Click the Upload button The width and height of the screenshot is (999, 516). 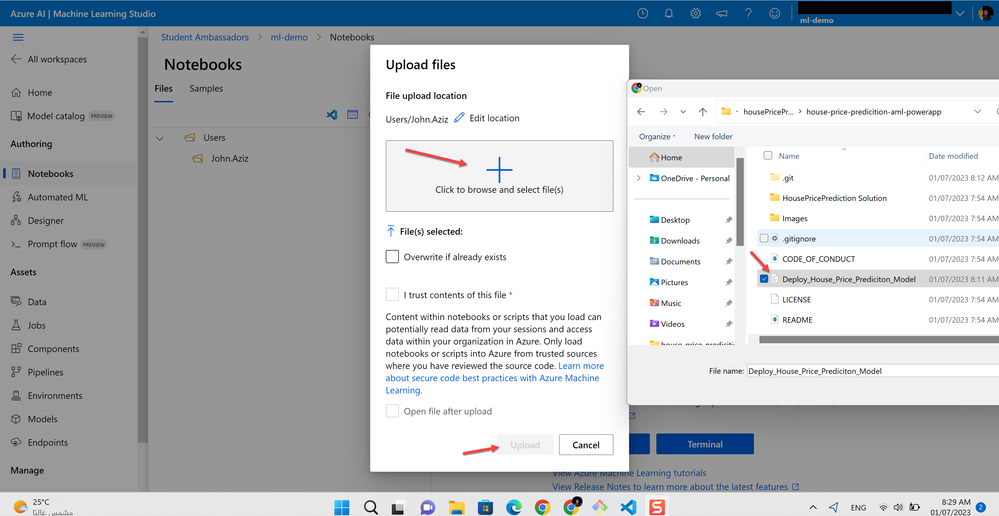pyautogui.click(x=525, y=445)
